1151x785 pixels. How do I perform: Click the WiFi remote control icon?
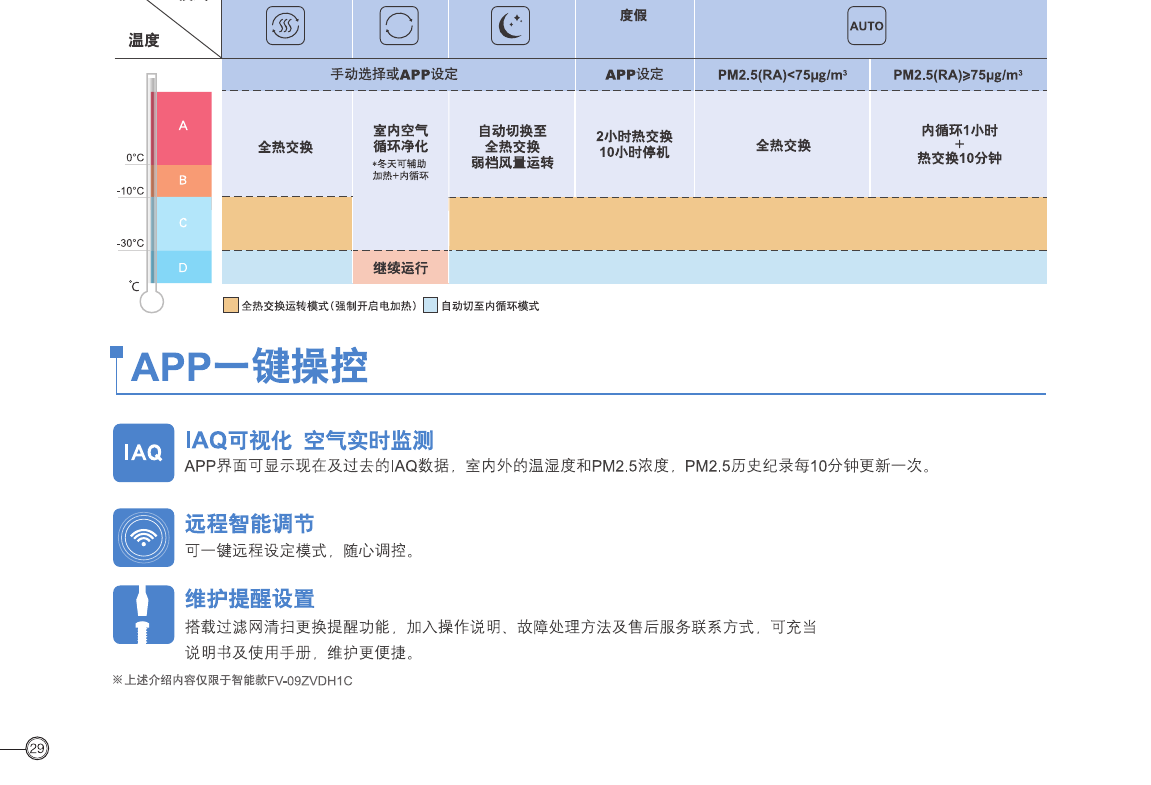click(x=143, y=537)
